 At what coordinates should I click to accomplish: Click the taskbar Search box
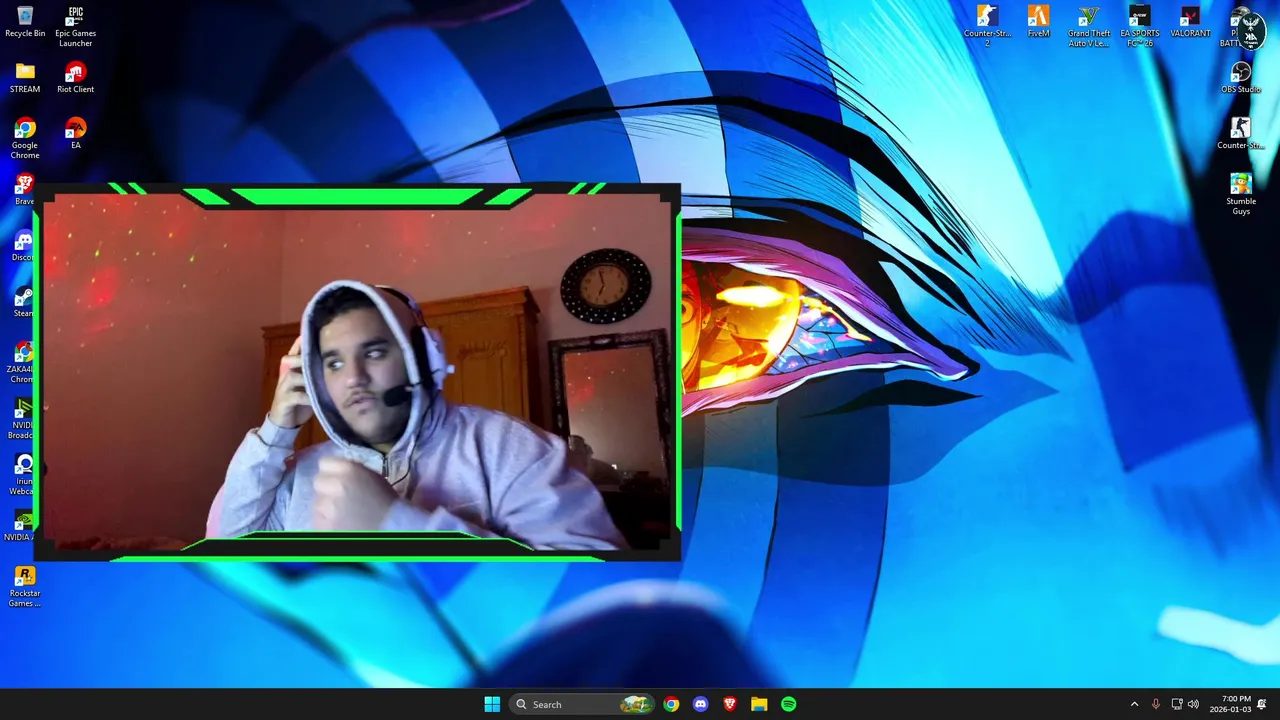tap(582, 704)
